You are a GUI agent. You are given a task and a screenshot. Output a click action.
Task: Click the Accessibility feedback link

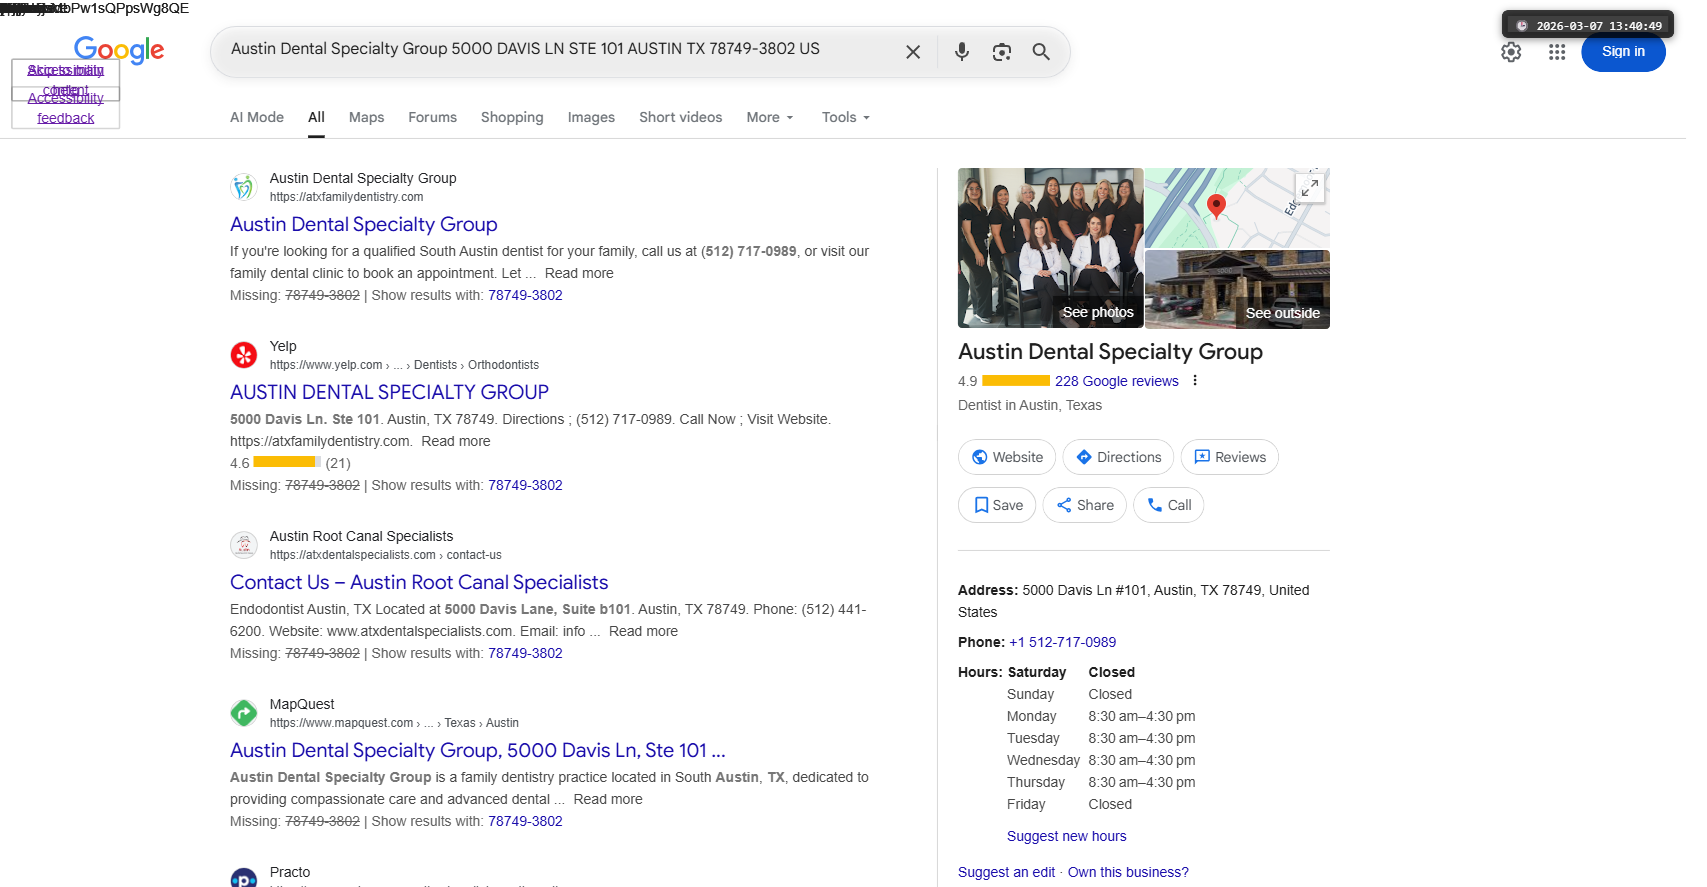[66, 108]
